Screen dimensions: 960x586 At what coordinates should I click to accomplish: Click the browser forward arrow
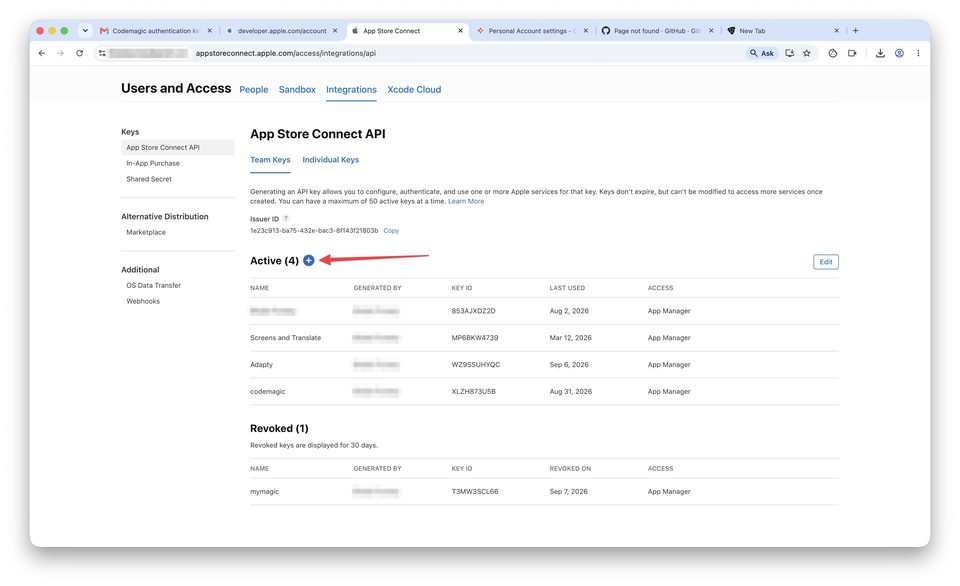tap(60, 53)
